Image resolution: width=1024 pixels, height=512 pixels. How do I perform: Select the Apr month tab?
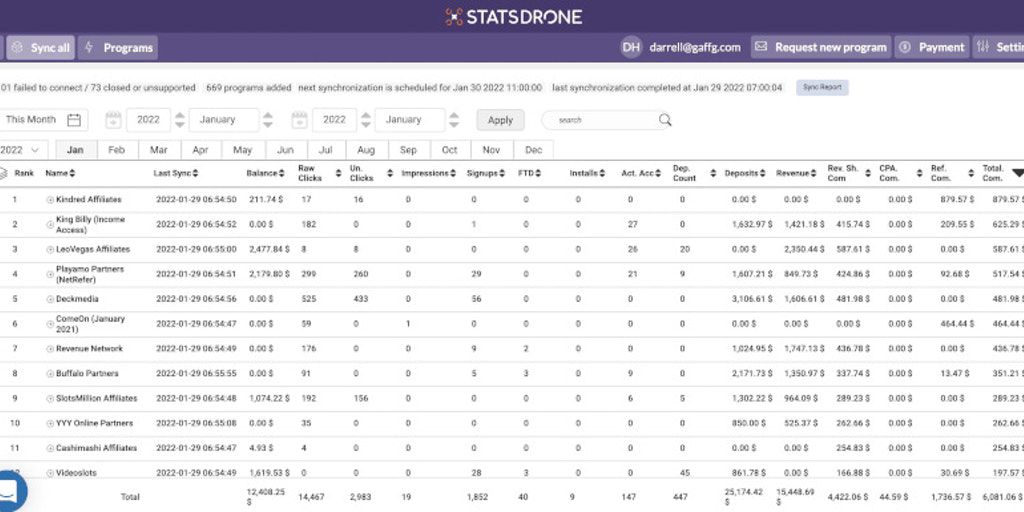coord(200,150)
